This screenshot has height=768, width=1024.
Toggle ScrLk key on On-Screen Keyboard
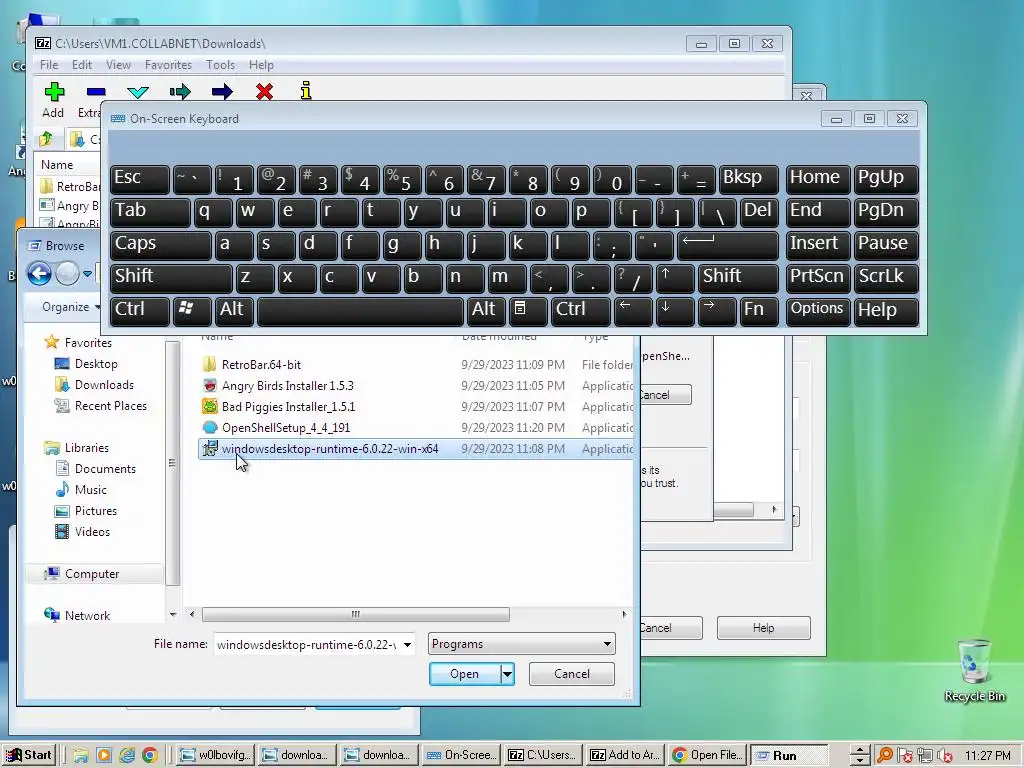click(886, 277)
